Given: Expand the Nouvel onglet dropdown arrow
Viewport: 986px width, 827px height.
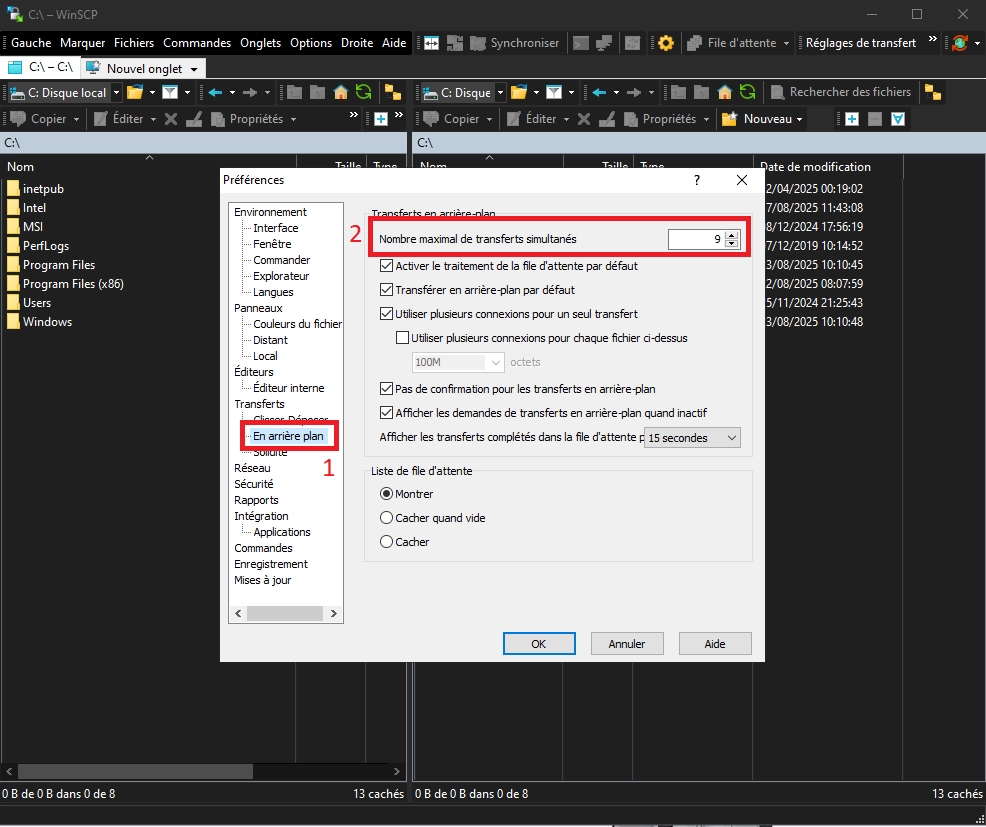Looking at the screenshot, I should coord(194,69).
